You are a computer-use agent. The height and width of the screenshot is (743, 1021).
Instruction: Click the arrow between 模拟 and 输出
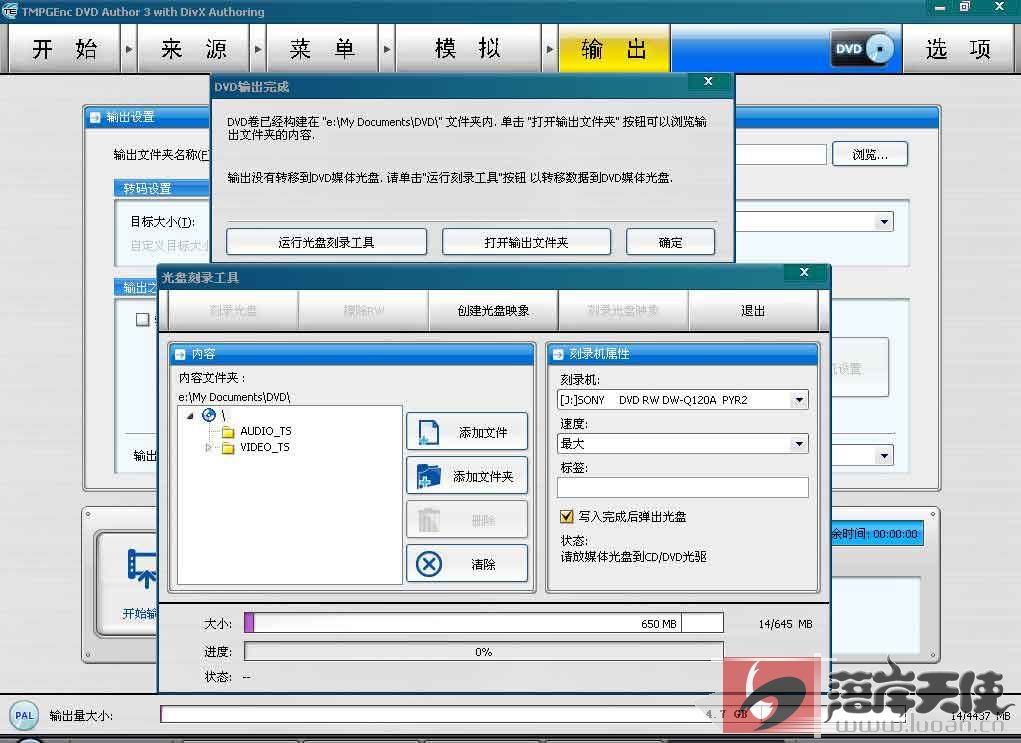[x=550, y=49]
